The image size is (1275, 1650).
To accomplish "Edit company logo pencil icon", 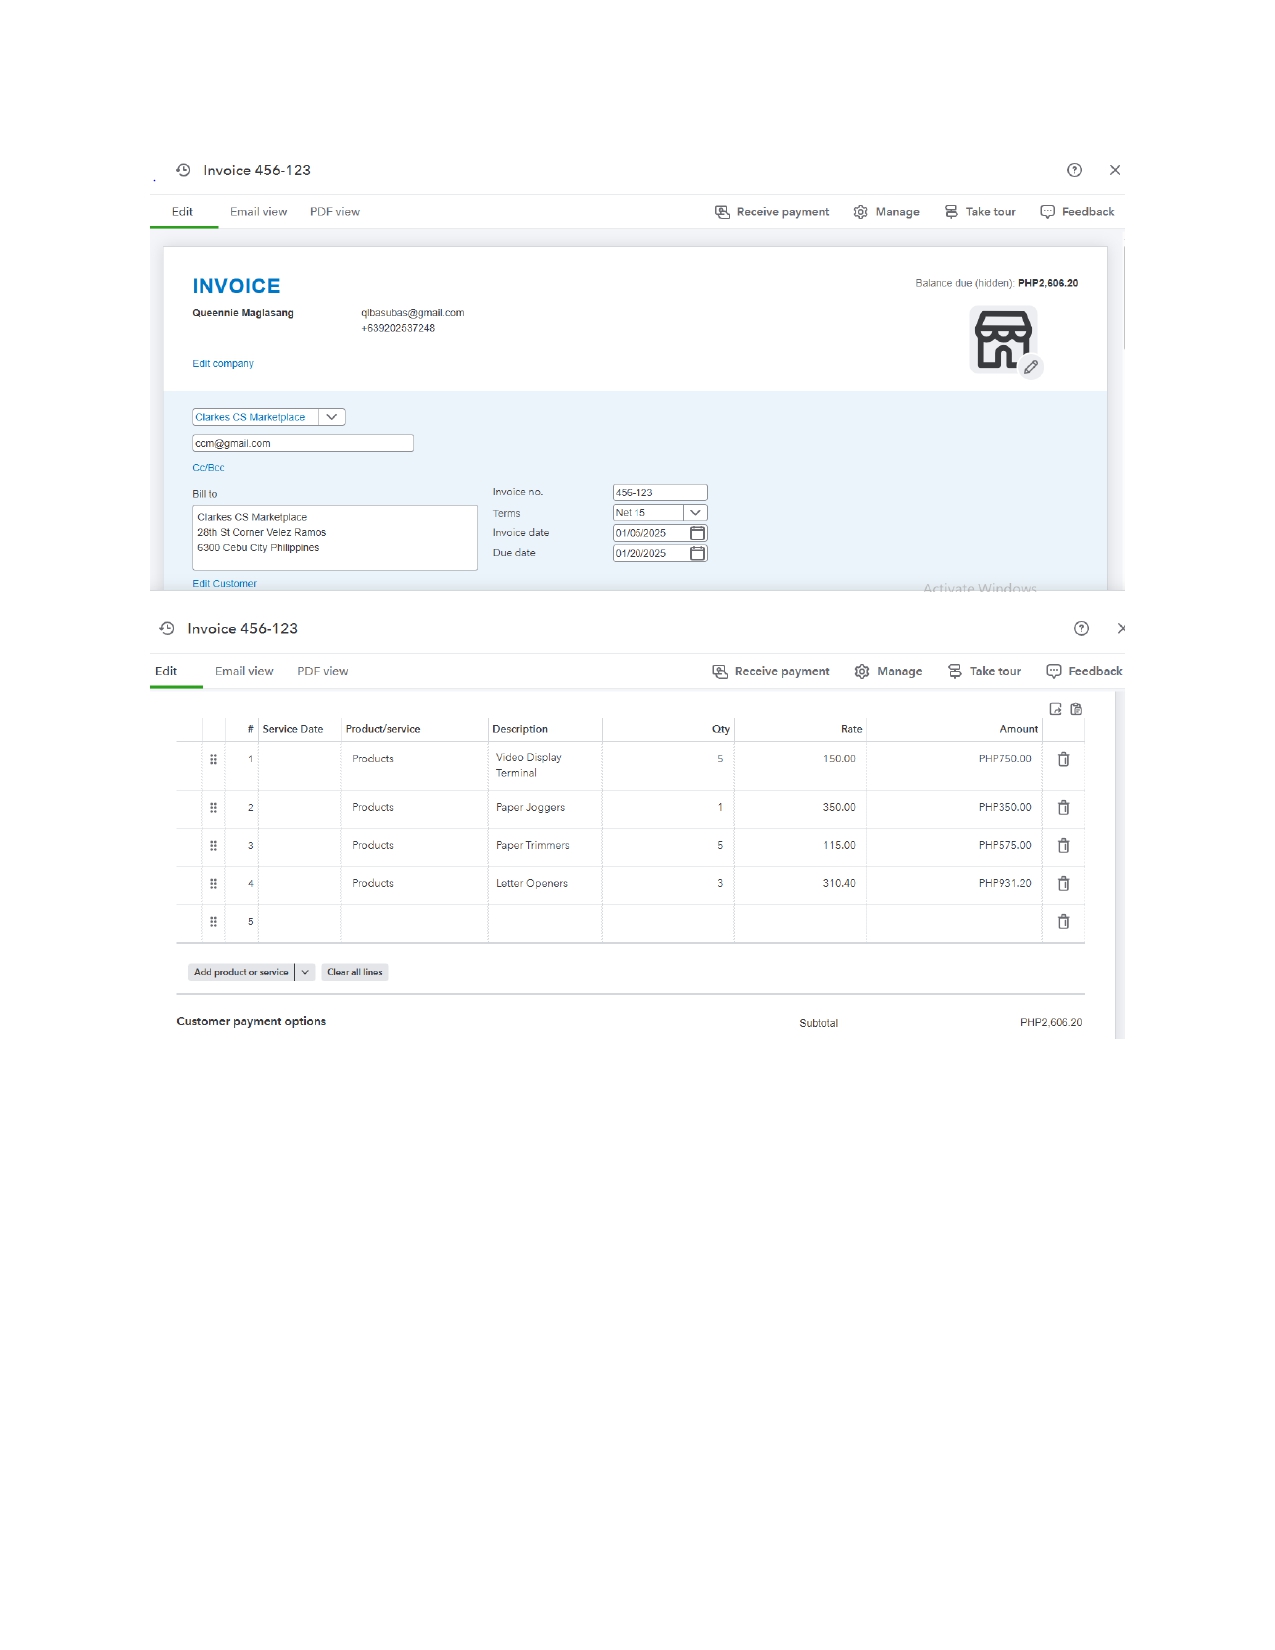I will pos(1031,367).
